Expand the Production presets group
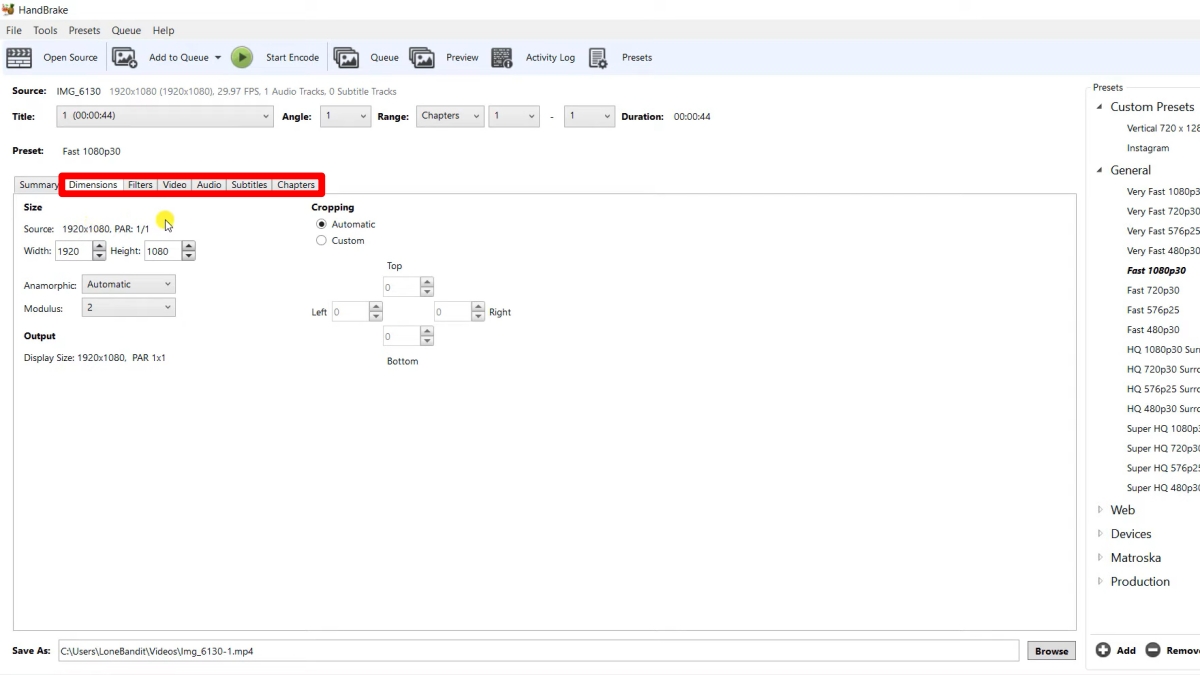This screenshot has height=675, width=1200. [1100, 581]
